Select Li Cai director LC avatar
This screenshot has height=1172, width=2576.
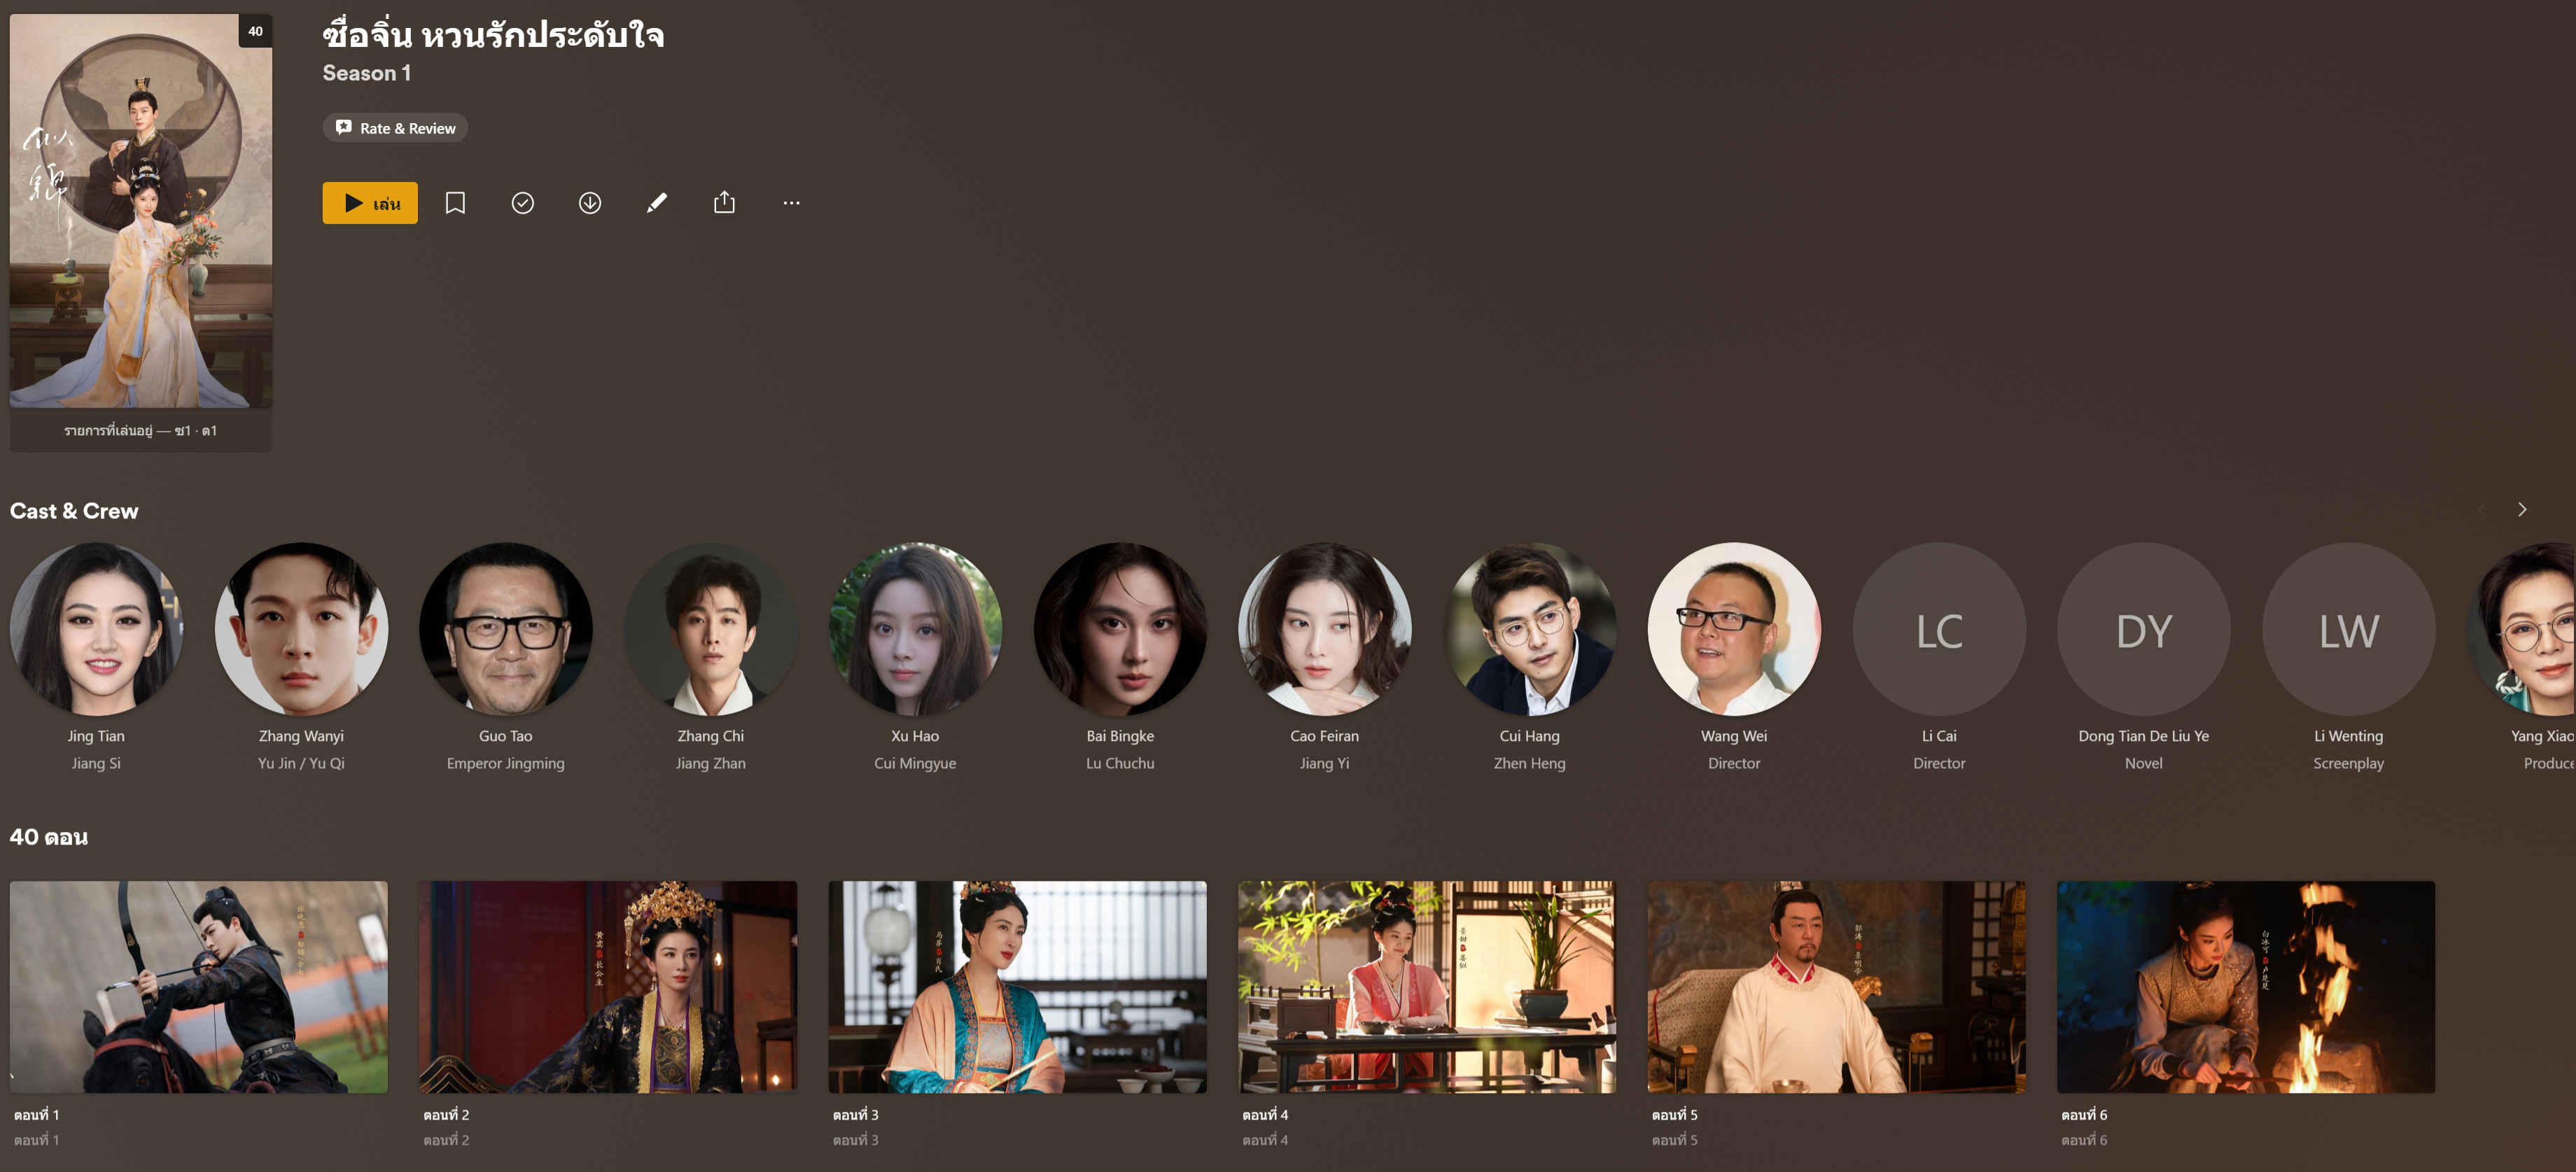[1938, 629]
